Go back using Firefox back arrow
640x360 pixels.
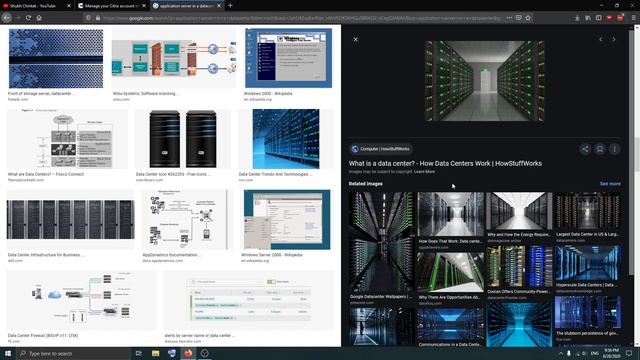click(7, 18)
